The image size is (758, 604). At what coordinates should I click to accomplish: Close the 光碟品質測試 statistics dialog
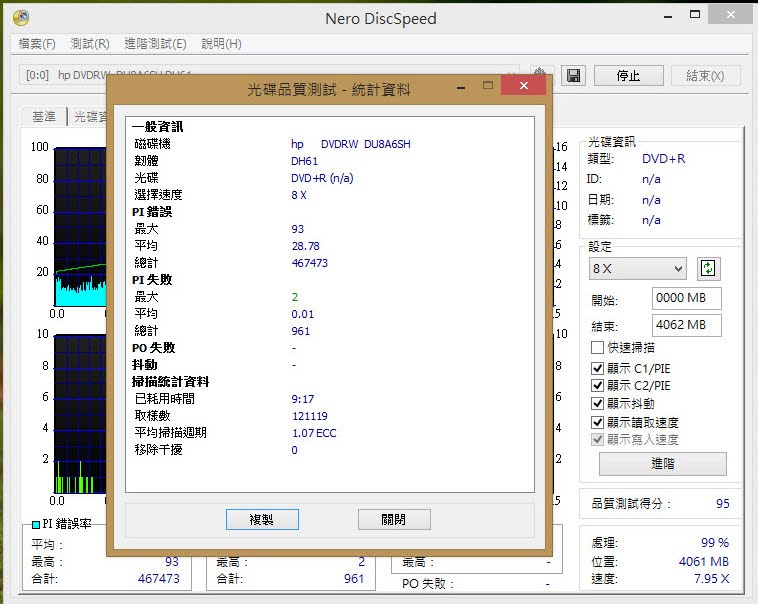click(x=524, y=86)
